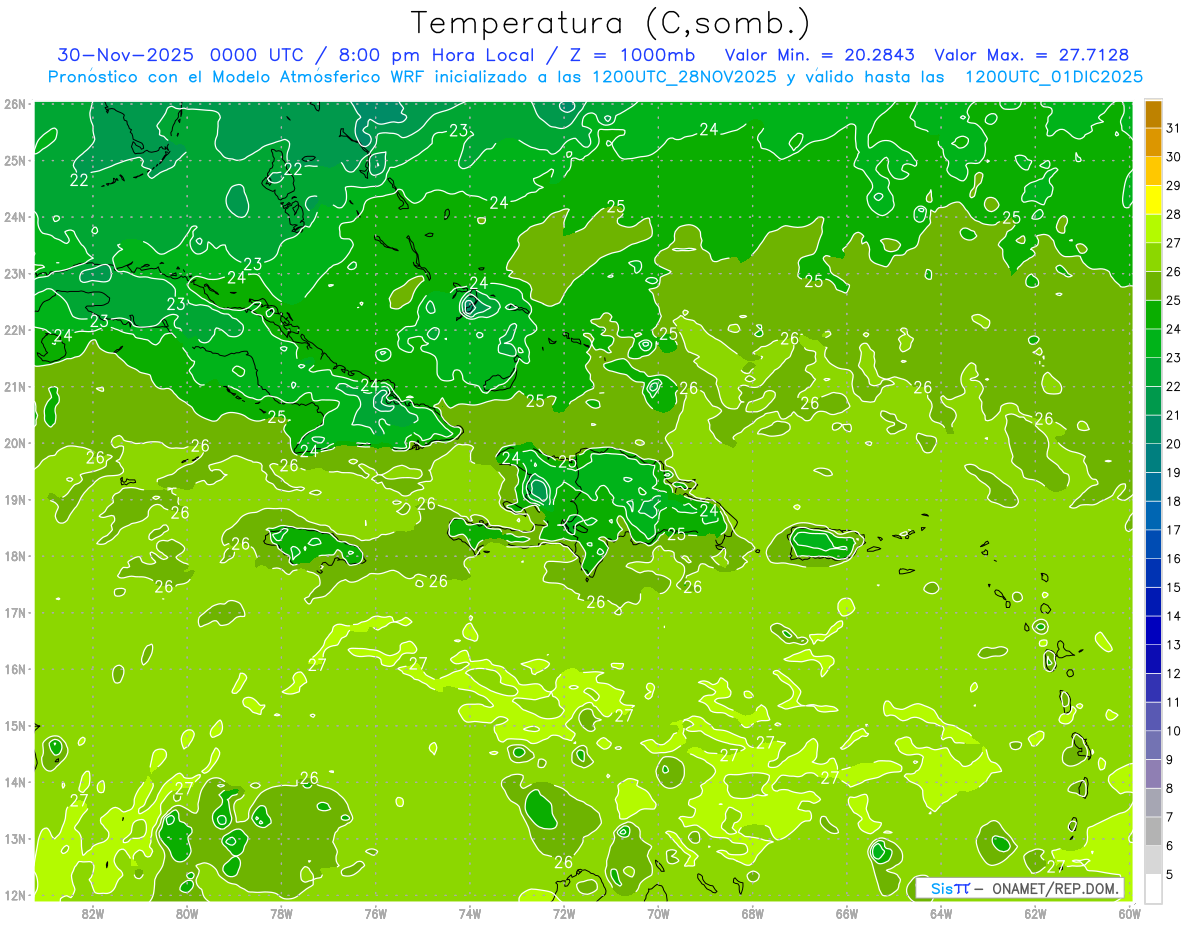This screenshot has height=927, width=1200.
Task: Pick the teal legend band between 19 and 20
Action: [x=1153, y=458]
